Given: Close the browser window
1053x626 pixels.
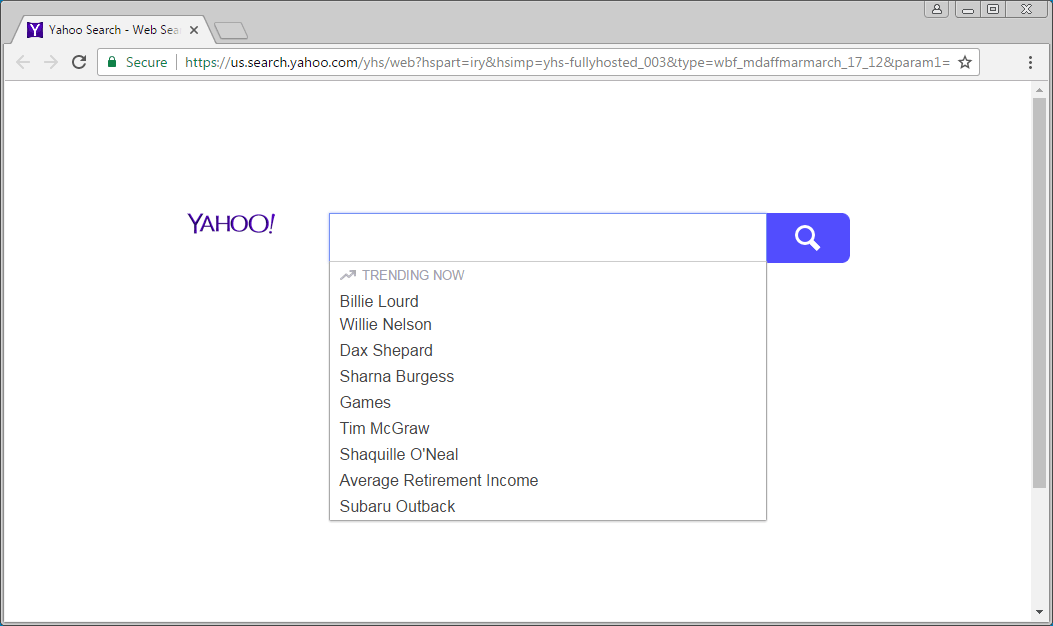Looking at the screenshot, I should pyautogui.click(x=1027, y=9).
